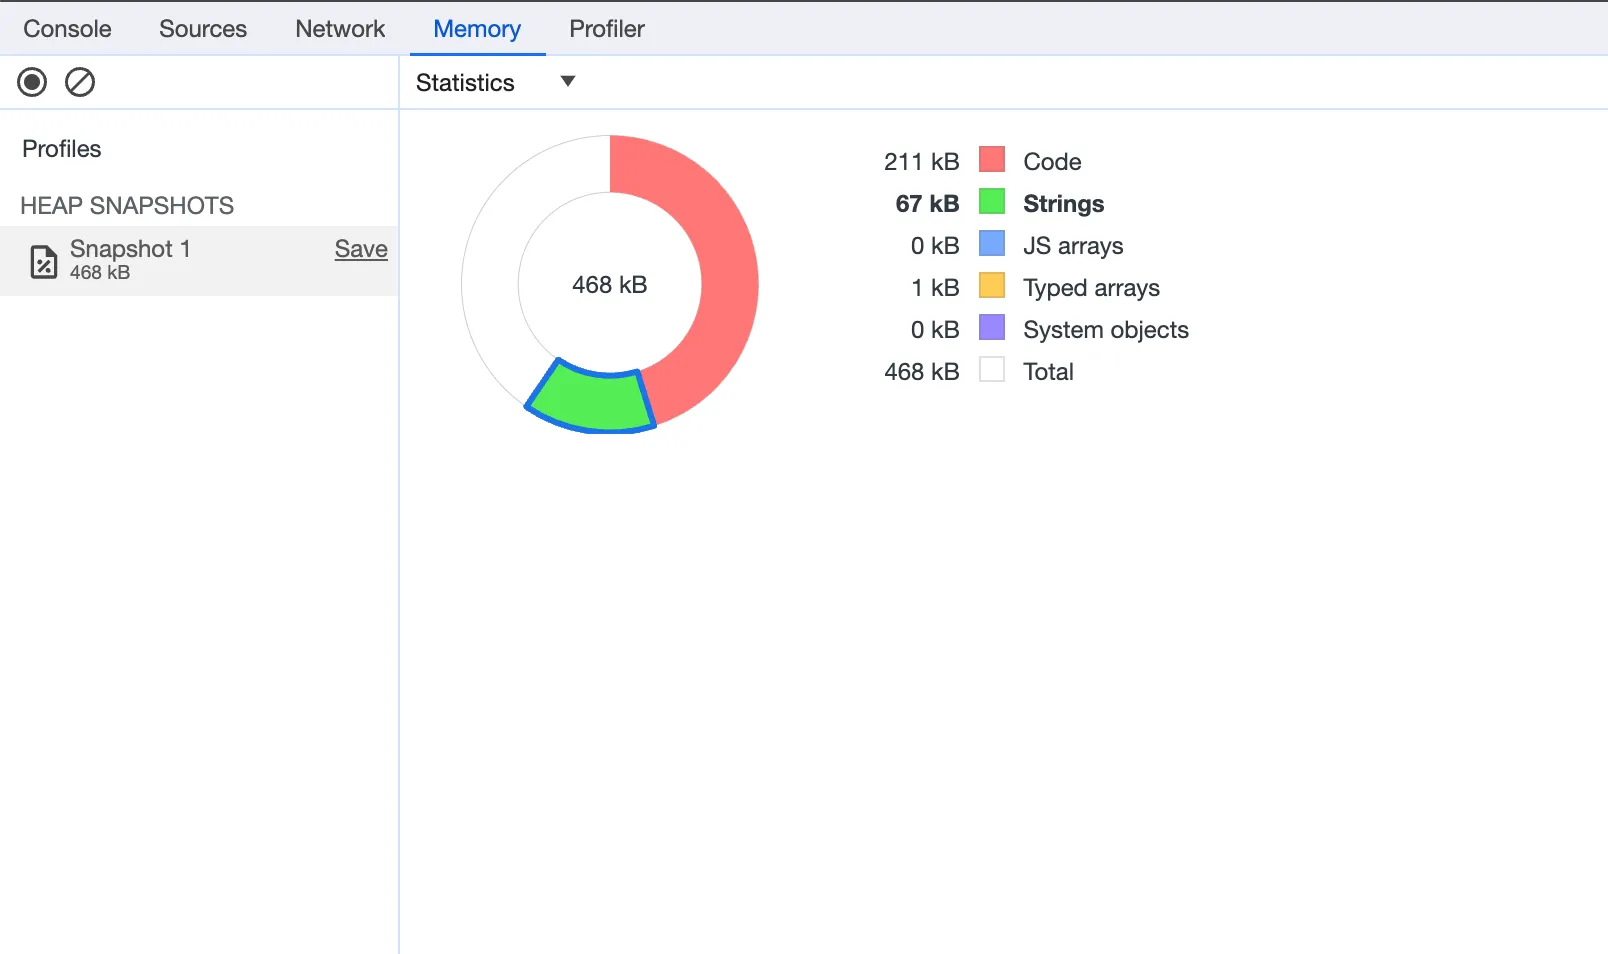This screenshot has width=1608, height=954.
Task: Switch to the Console tab
Action: click(x=67, y=29)
